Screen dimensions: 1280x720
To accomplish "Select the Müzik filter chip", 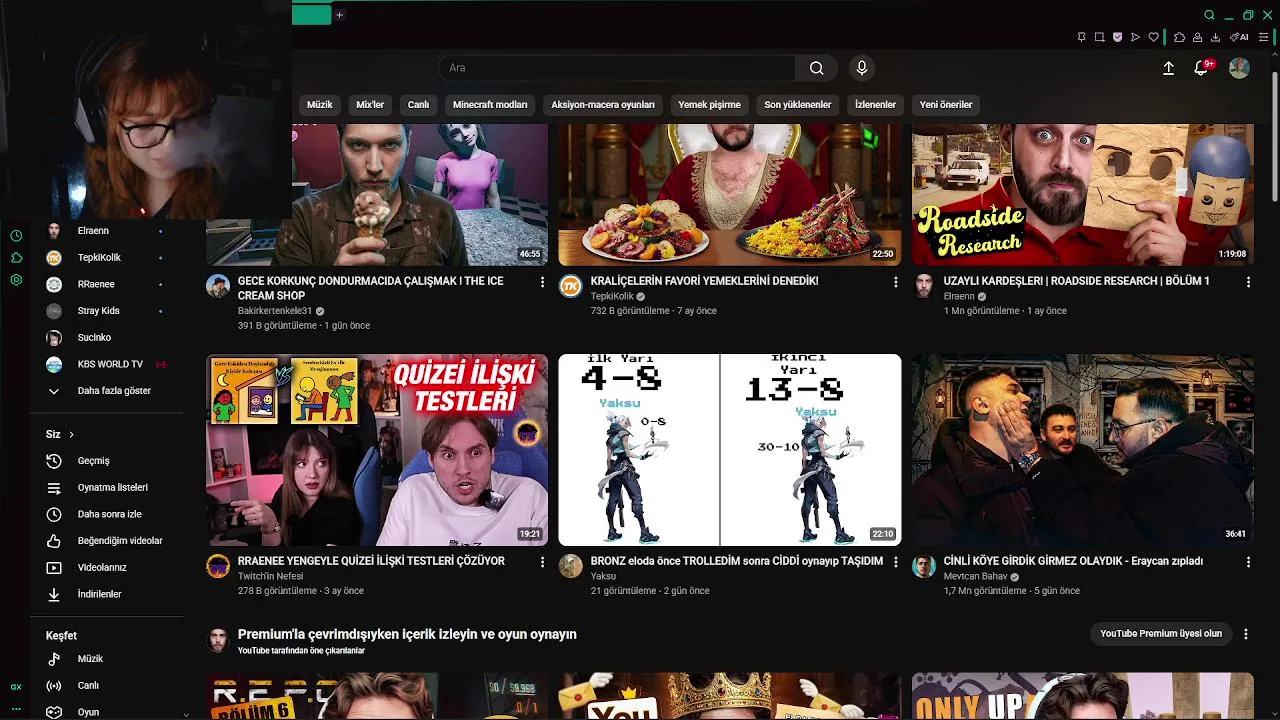I will 320,104.
